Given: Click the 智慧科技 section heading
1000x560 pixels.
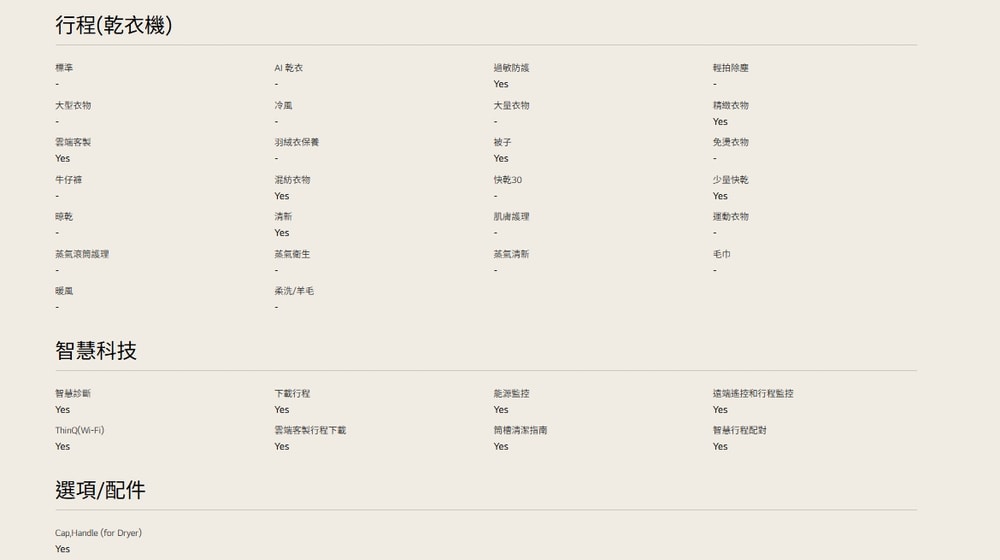Looking at the screenshot, I should [x=96, y=351].
